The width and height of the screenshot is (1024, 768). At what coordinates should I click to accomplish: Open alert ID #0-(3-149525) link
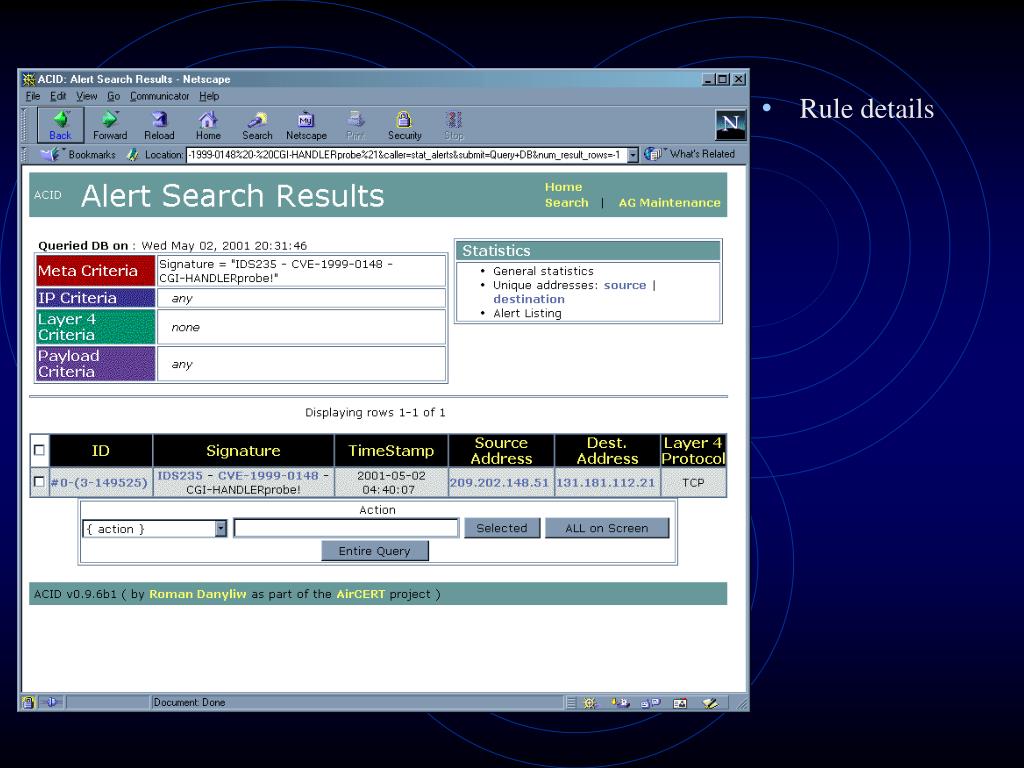99,483
